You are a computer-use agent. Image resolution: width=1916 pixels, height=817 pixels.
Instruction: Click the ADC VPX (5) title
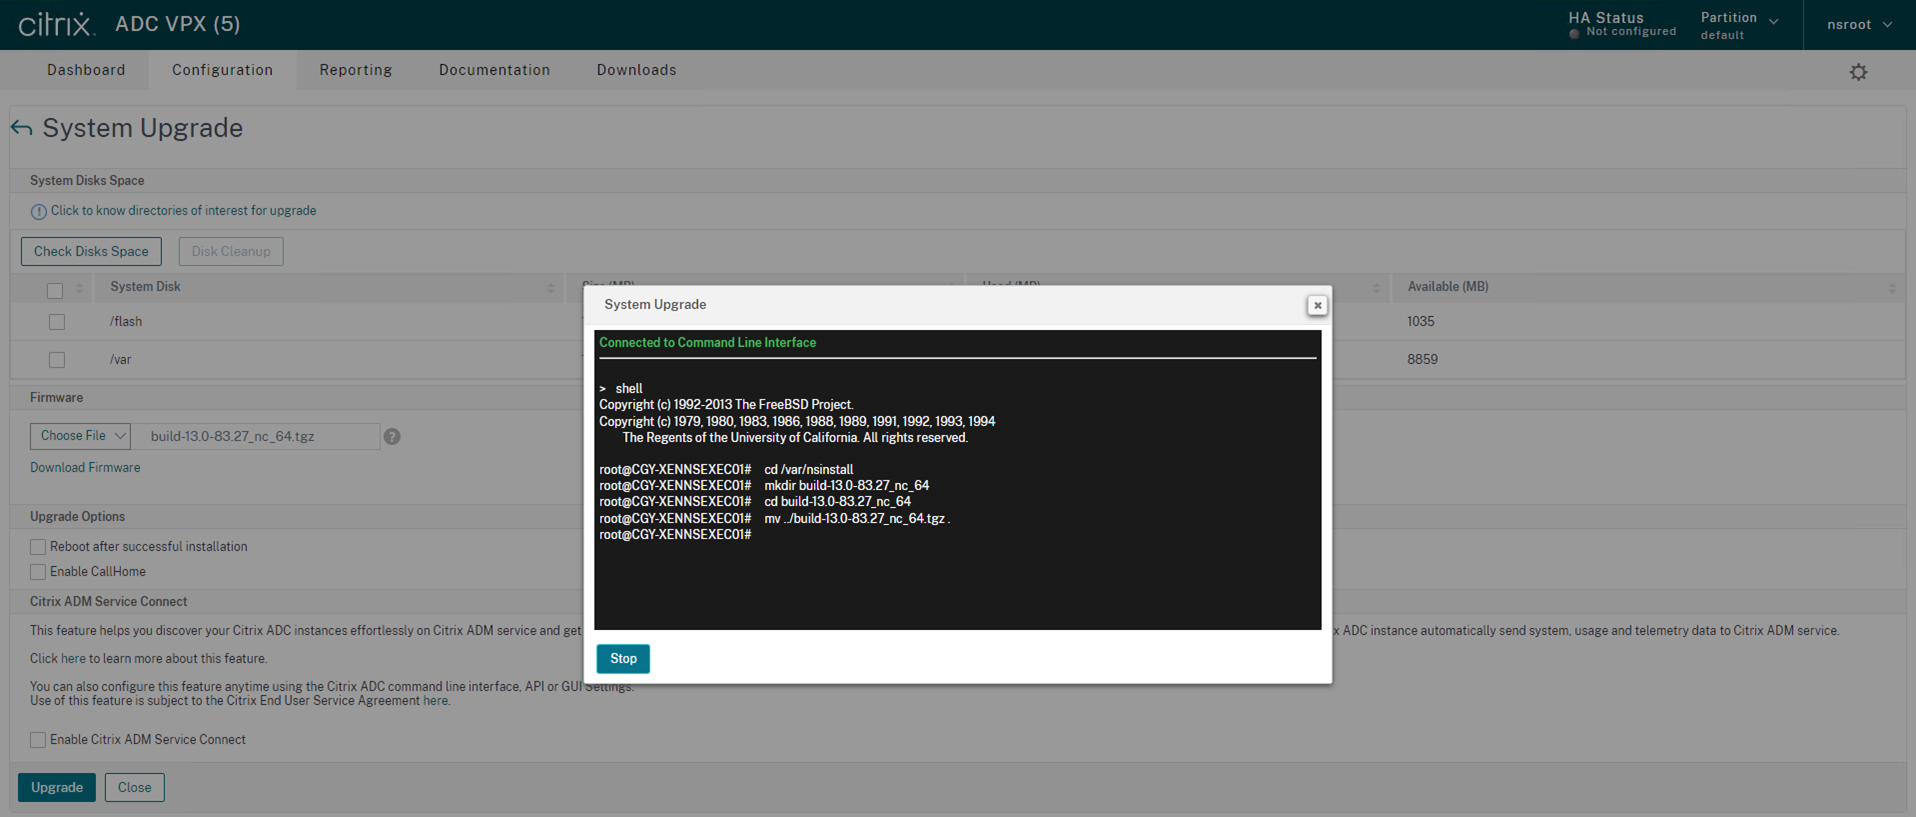pos(177,24)
